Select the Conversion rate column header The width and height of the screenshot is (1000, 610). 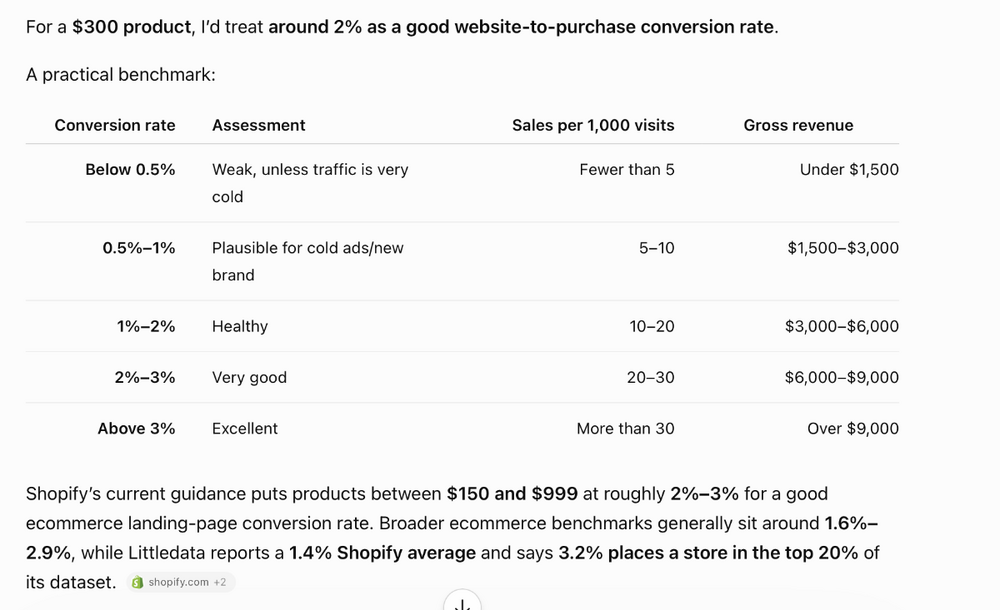[x=115, y=125]
